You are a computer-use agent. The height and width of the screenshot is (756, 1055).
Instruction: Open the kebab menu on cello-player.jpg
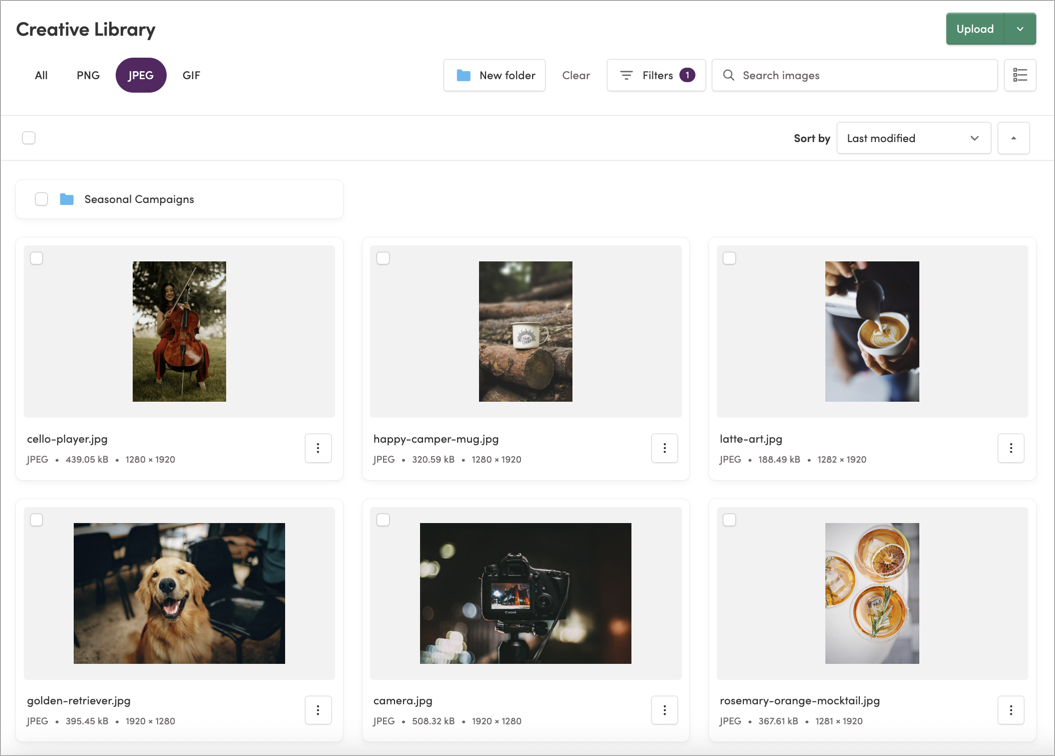318,448
